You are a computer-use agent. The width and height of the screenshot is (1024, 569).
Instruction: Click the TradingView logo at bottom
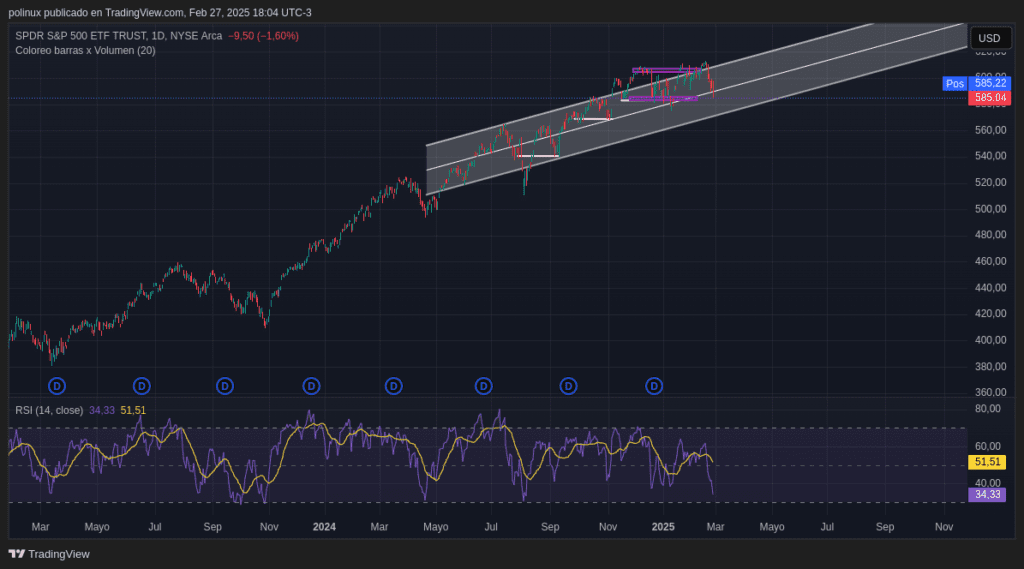point(49,554)
